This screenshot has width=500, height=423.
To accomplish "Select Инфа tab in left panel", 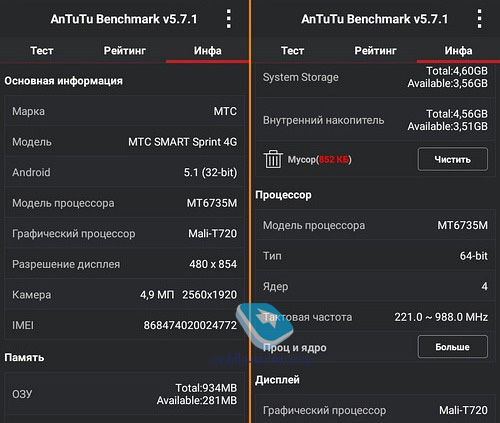I will click(207, 51).
